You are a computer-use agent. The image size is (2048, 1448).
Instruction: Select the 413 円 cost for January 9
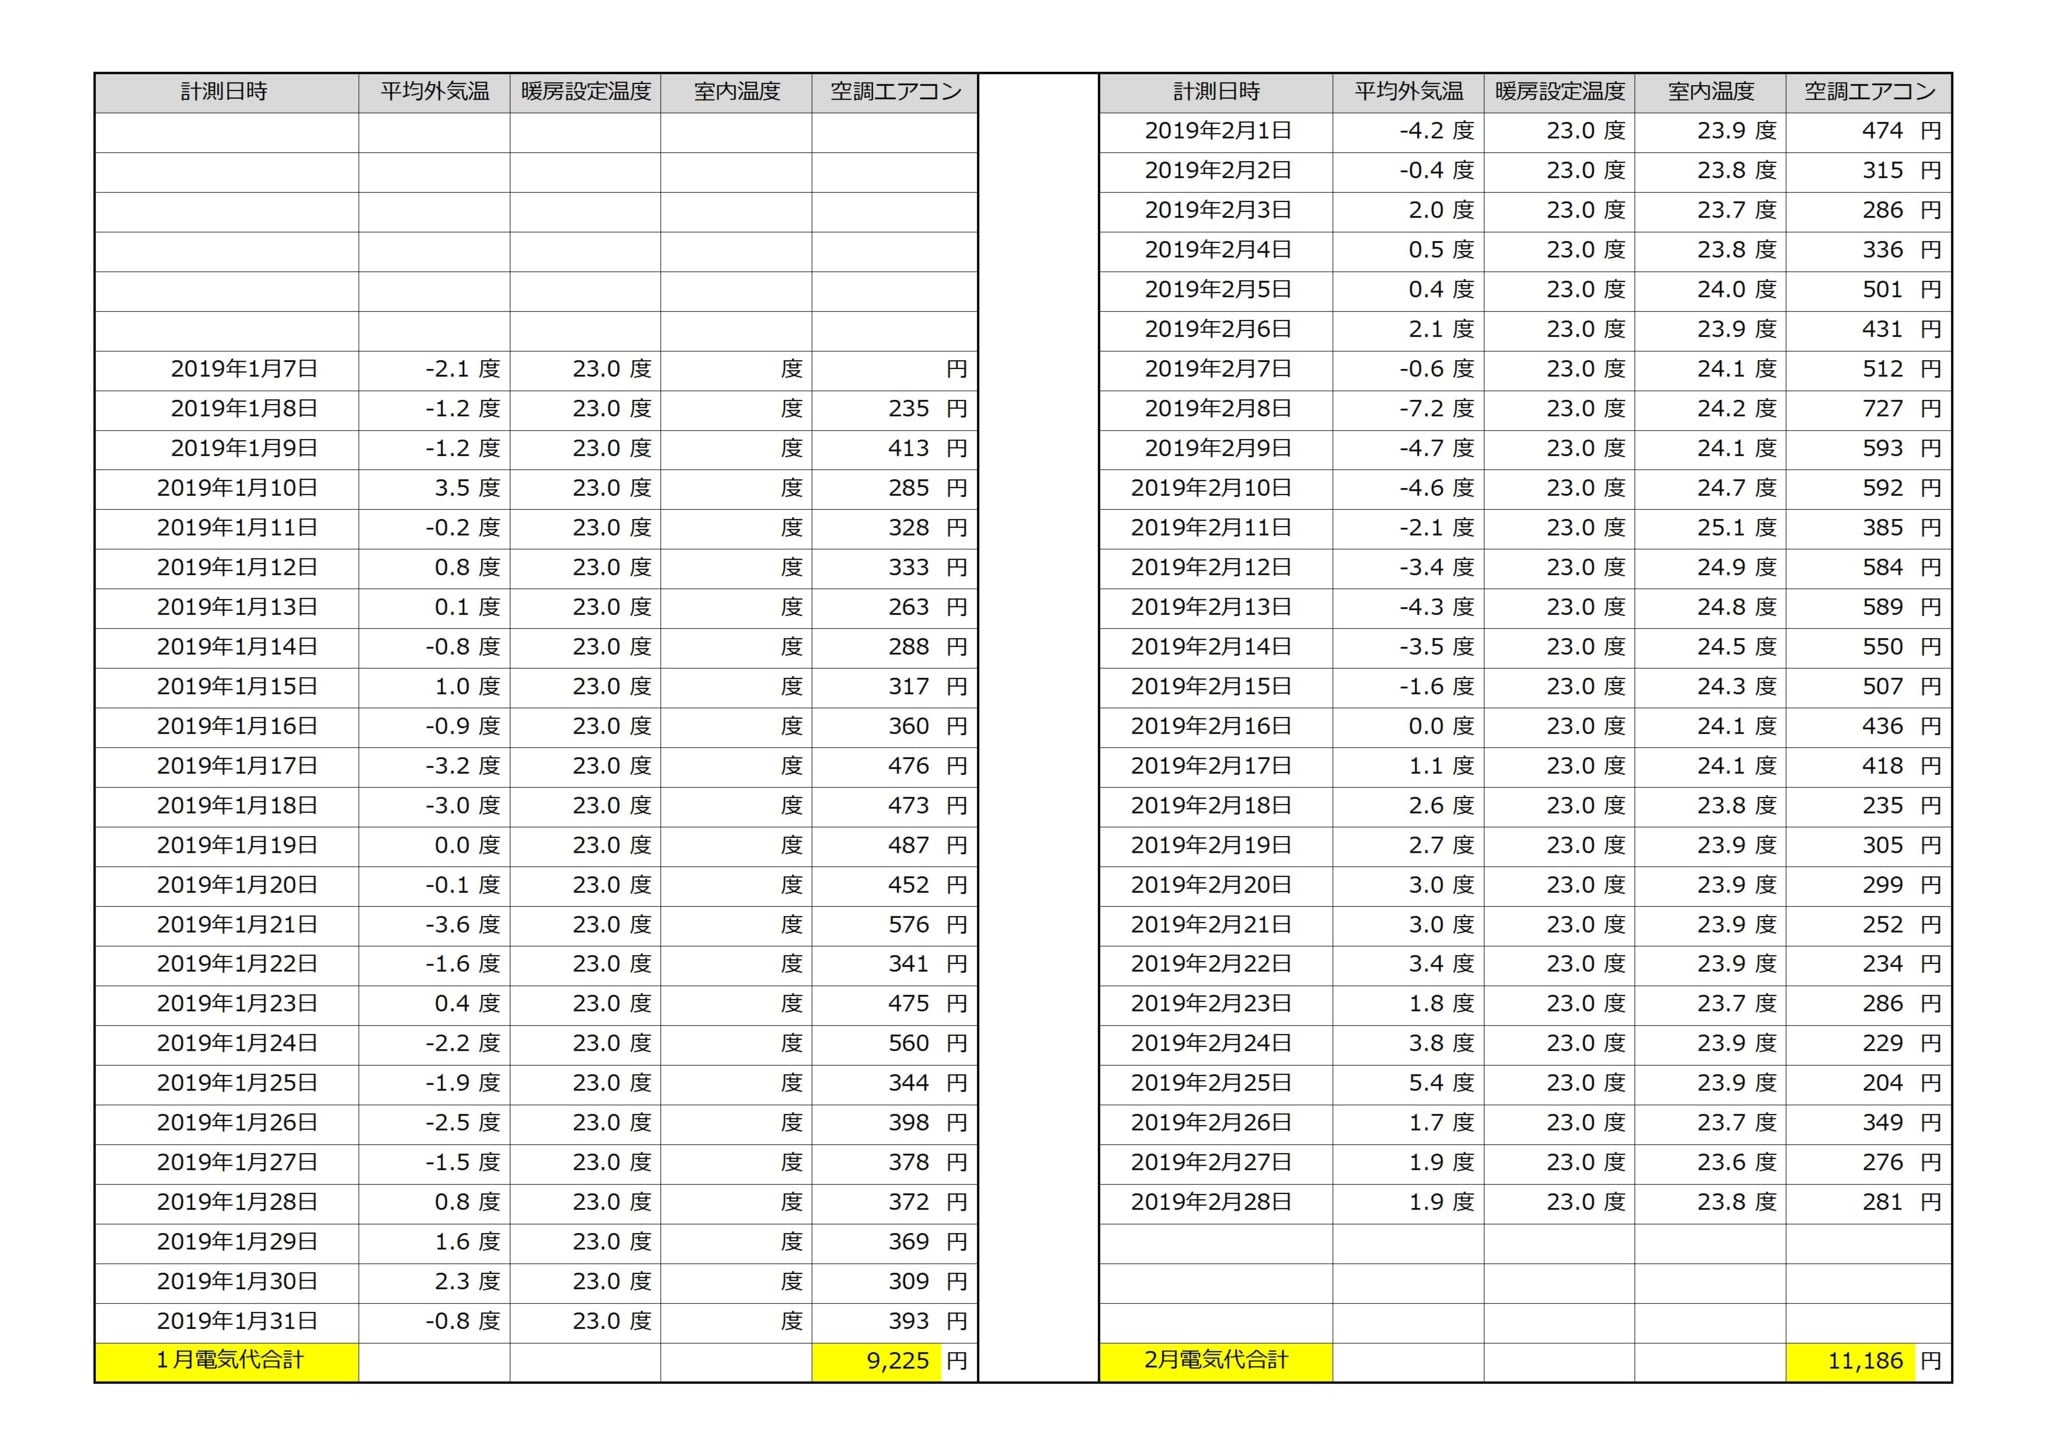coord(894,449)
